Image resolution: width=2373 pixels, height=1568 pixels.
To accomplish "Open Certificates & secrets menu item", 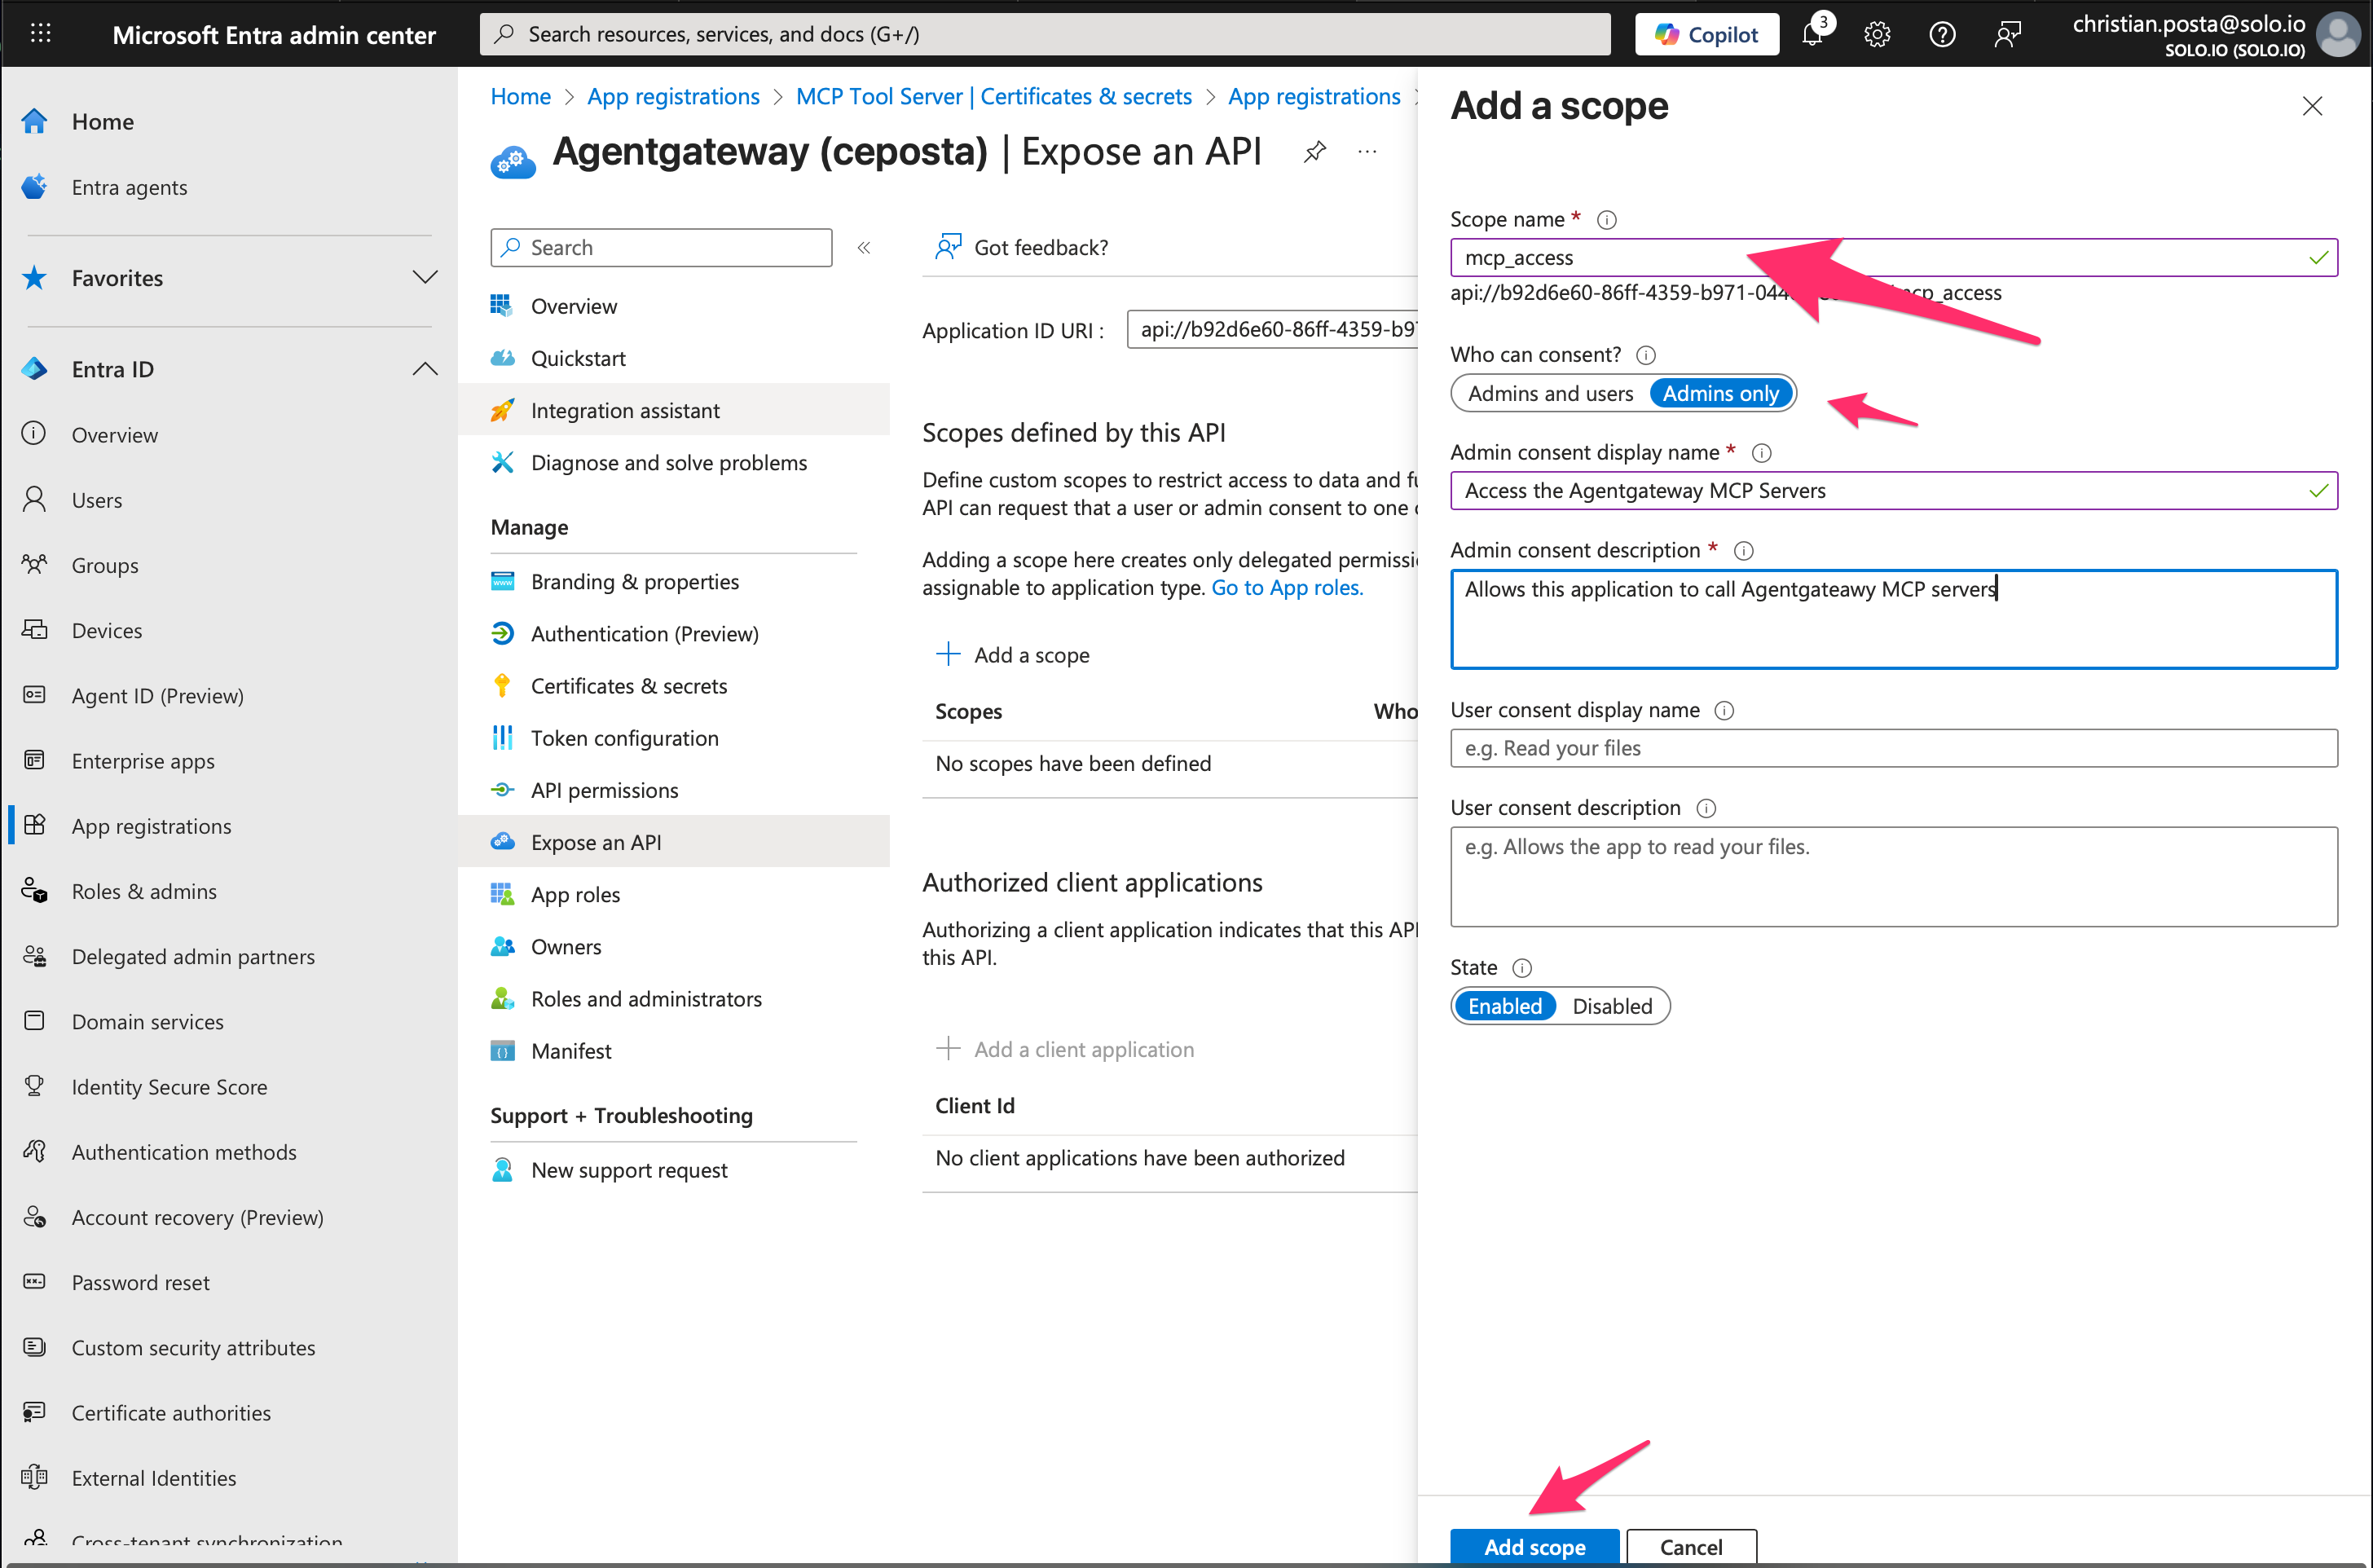I will [x=628, y=686].
